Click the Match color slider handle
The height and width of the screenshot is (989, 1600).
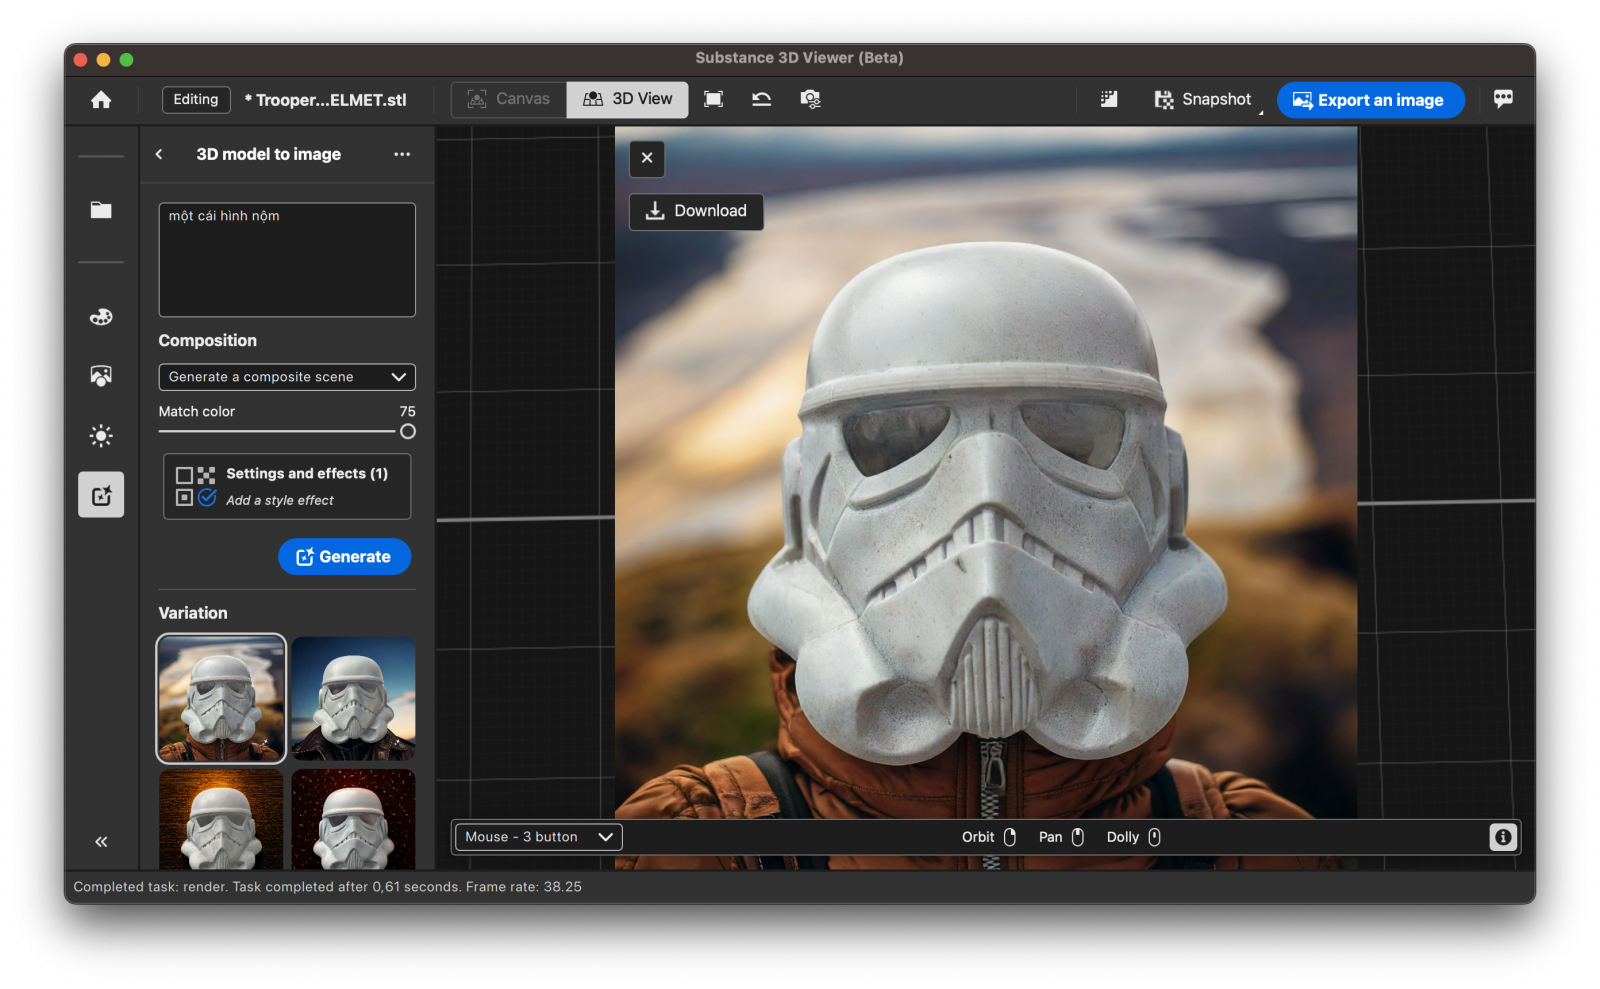pyautogui.click(x=408, y=432)
